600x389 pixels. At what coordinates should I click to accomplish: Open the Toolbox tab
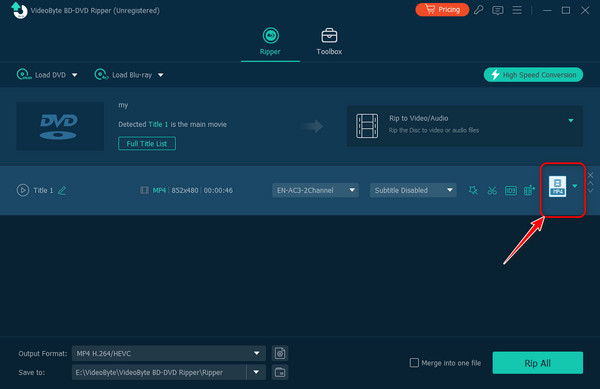coord(329,41)
